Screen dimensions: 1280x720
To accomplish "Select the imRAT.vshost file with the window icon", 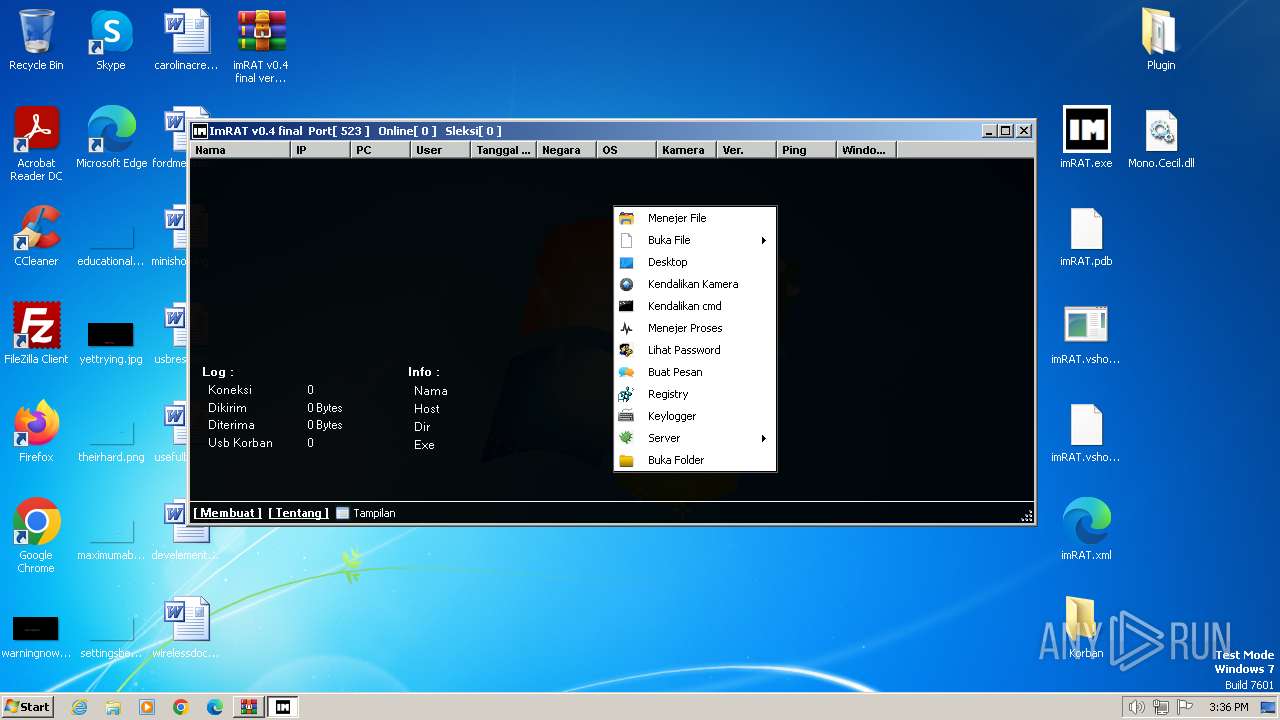I will 1086,334.
